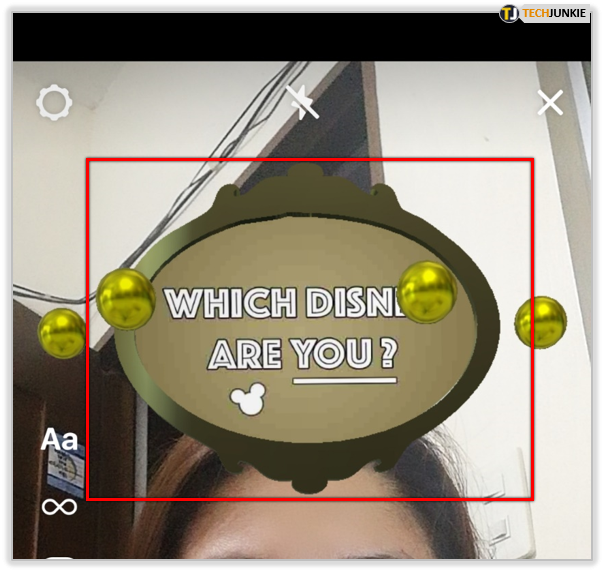
Task: Tap the rightmost gold ball
Action: click(x=541, y=323)
